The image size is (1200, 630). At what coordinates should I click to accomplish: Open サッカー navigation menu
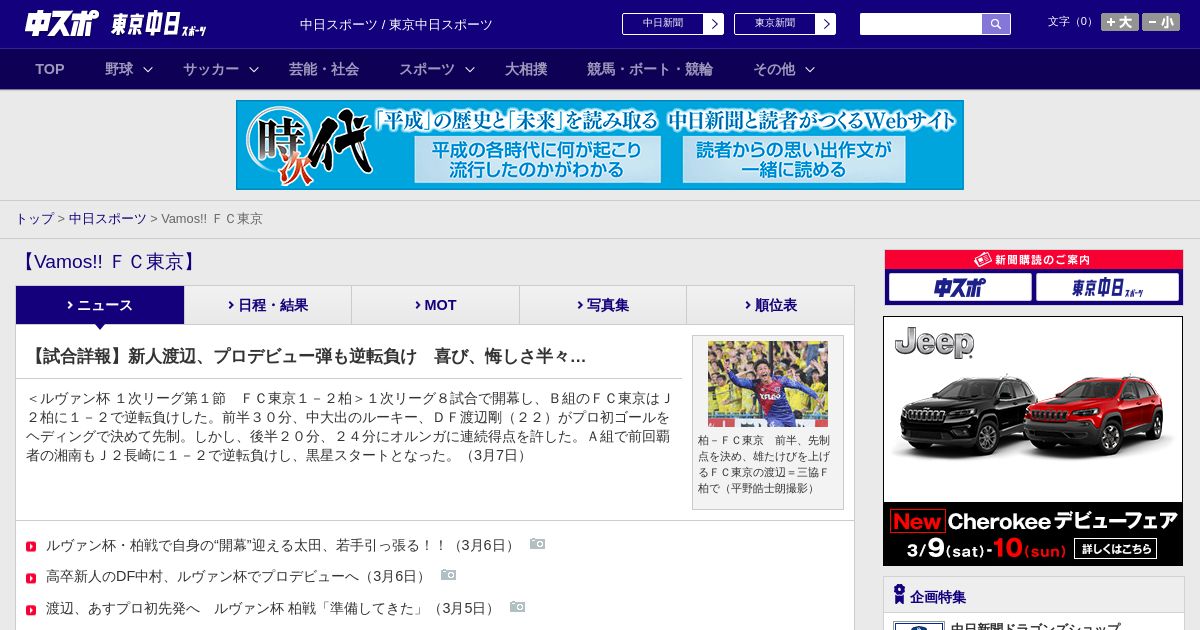[x=211, y=69]
